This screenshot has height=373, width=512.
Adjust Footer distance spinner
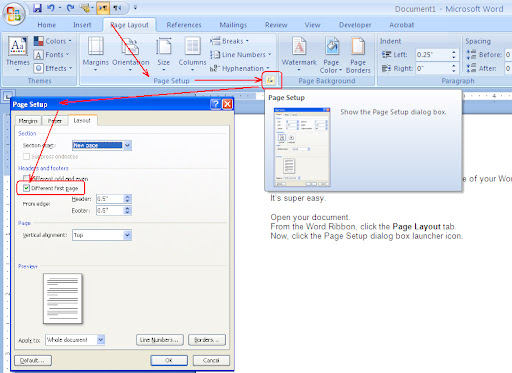coord(127,210)
